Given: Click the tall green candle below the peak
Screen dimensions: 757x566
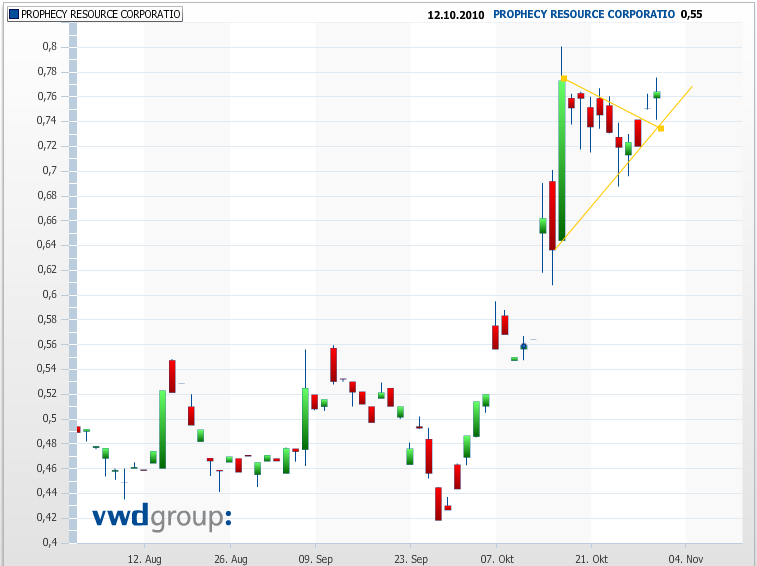Looking at the screenshot, I should (562, 160).
